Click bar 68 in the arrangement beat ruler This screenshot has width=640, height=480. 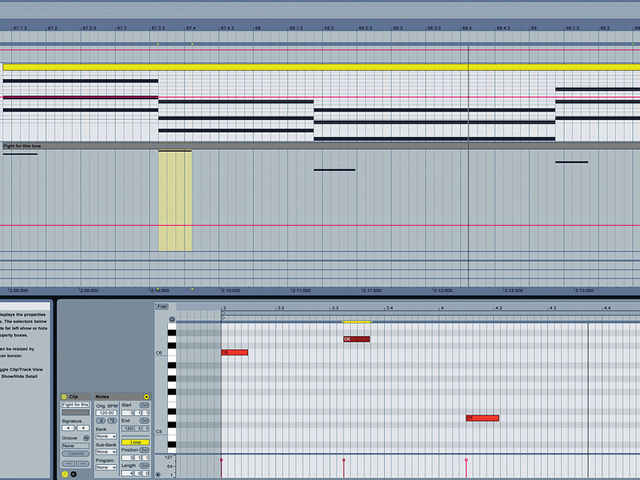click(258, 28)
